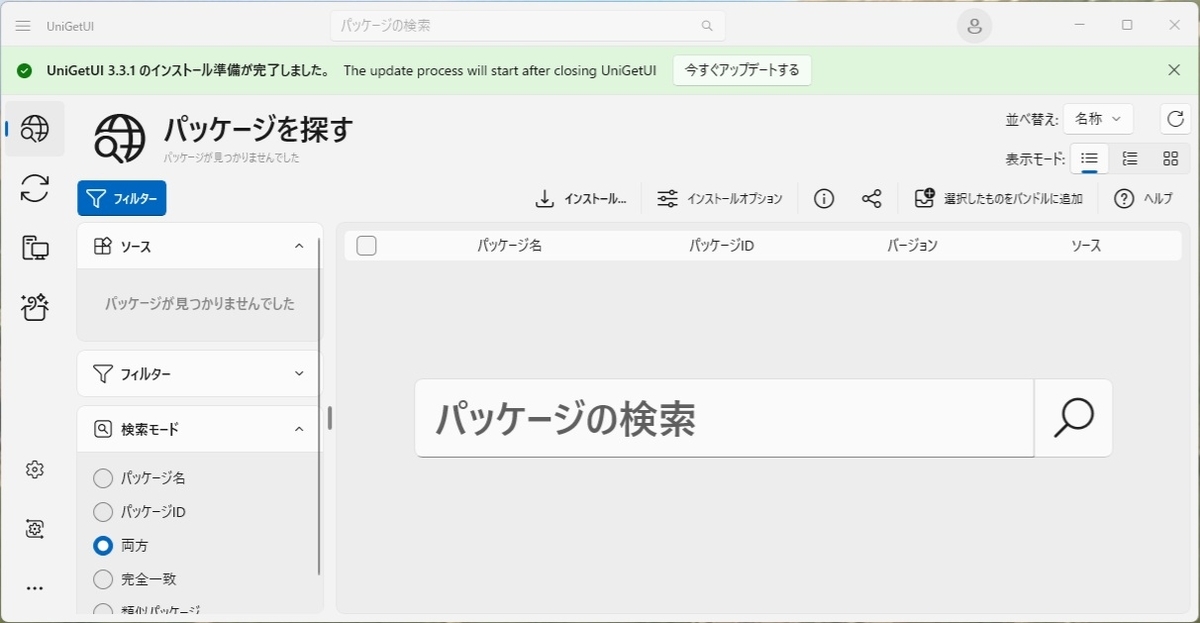Open the Installed Packages sidebar page

click(35, 248)
